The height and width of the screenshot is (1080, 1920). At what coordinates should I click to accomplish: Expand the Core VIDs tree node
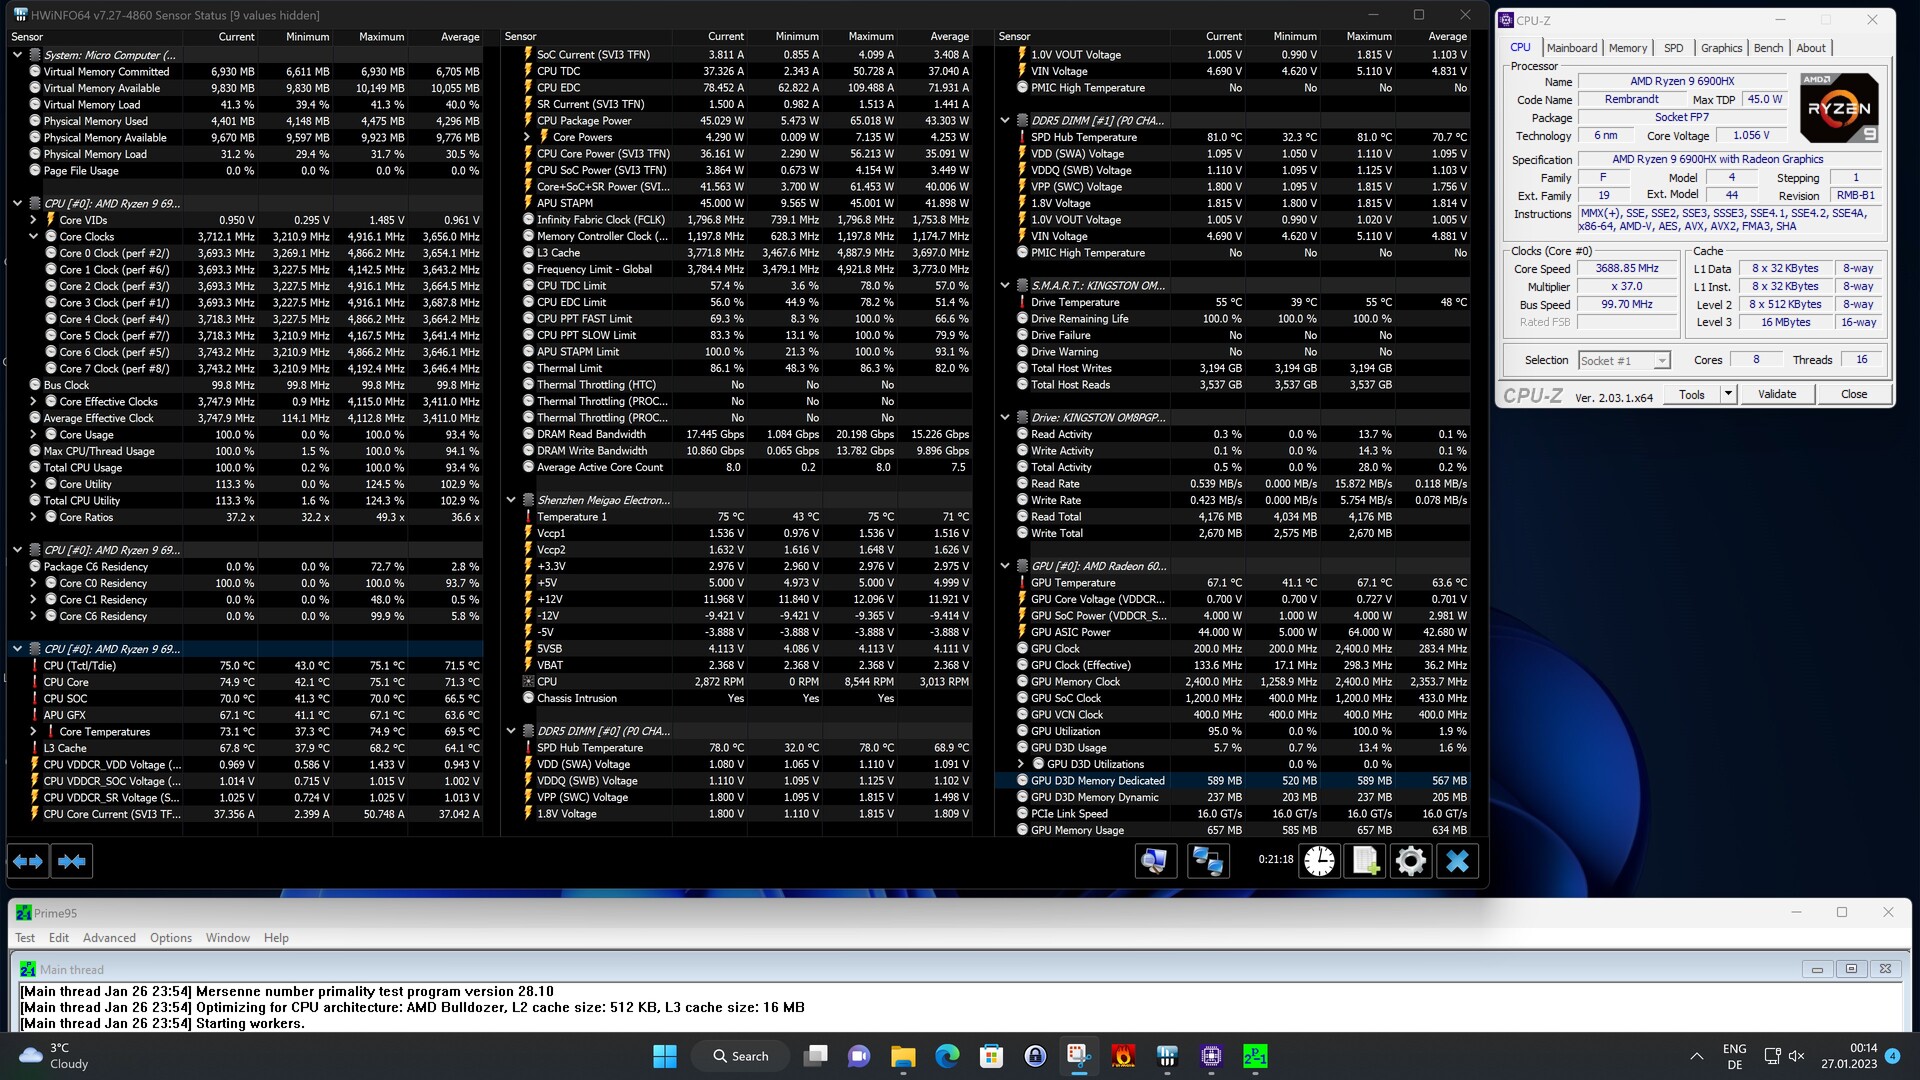point(33,220)
